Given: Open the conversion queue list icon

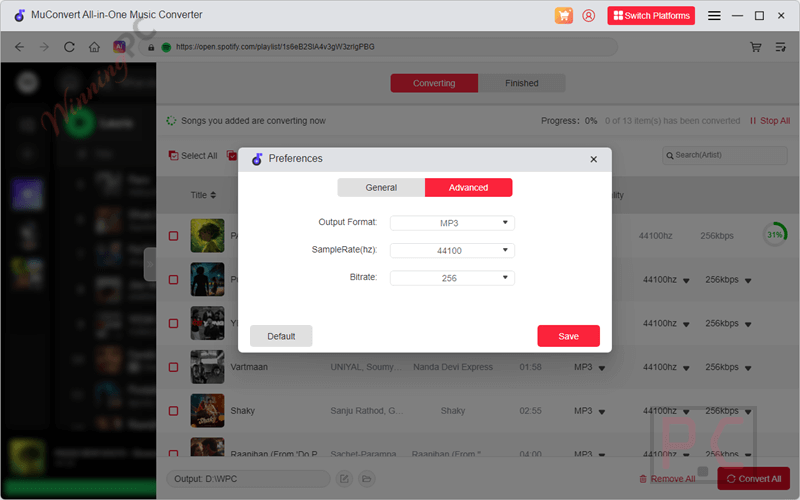Looking at the screenshot, I should pos(781,47).
